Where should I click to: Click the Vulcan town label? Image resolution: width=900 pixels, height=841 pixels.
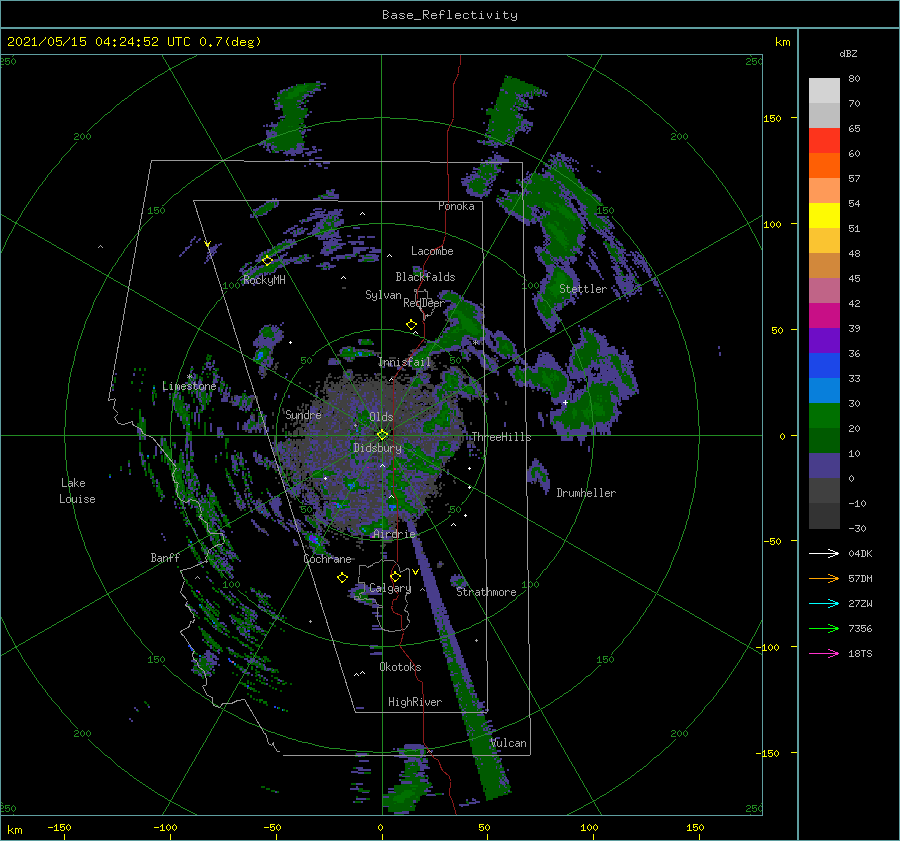[x=509, y=743]
